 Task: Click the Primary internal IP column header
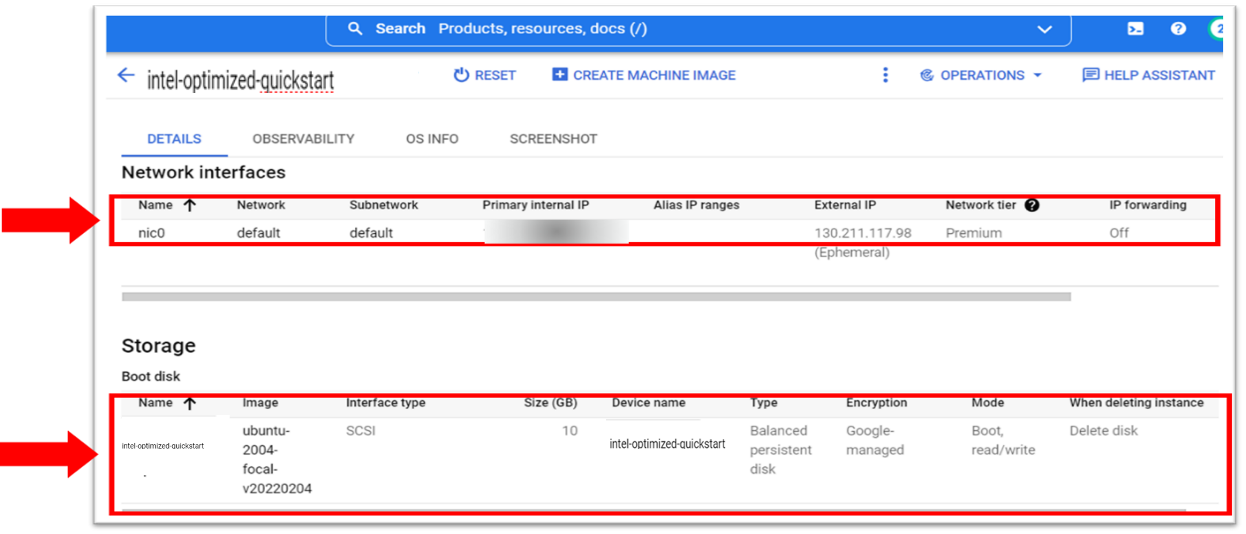pyautogui.click(x=536, y=205)
